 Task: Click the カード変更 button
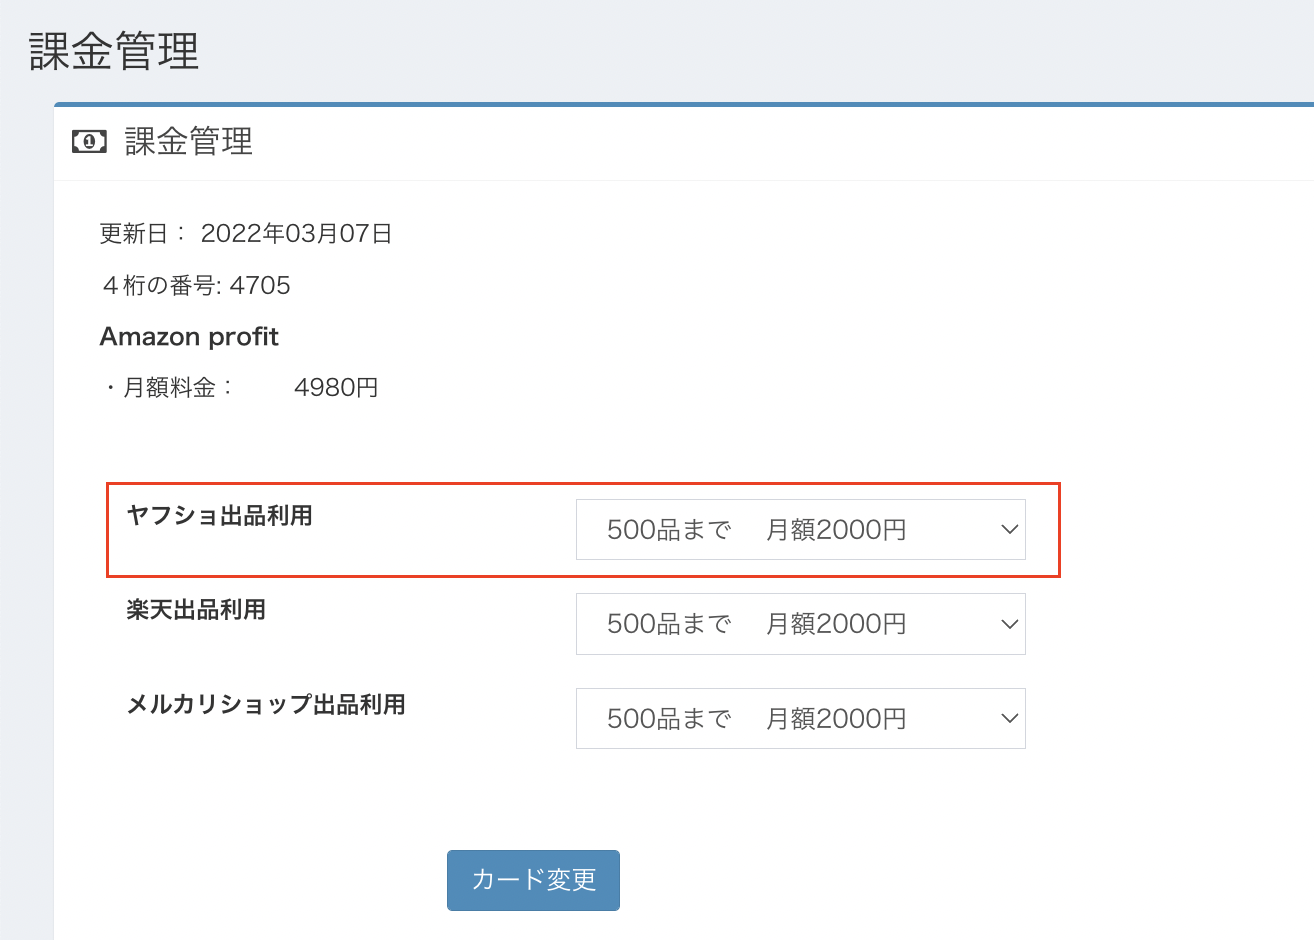click(533, 880)
